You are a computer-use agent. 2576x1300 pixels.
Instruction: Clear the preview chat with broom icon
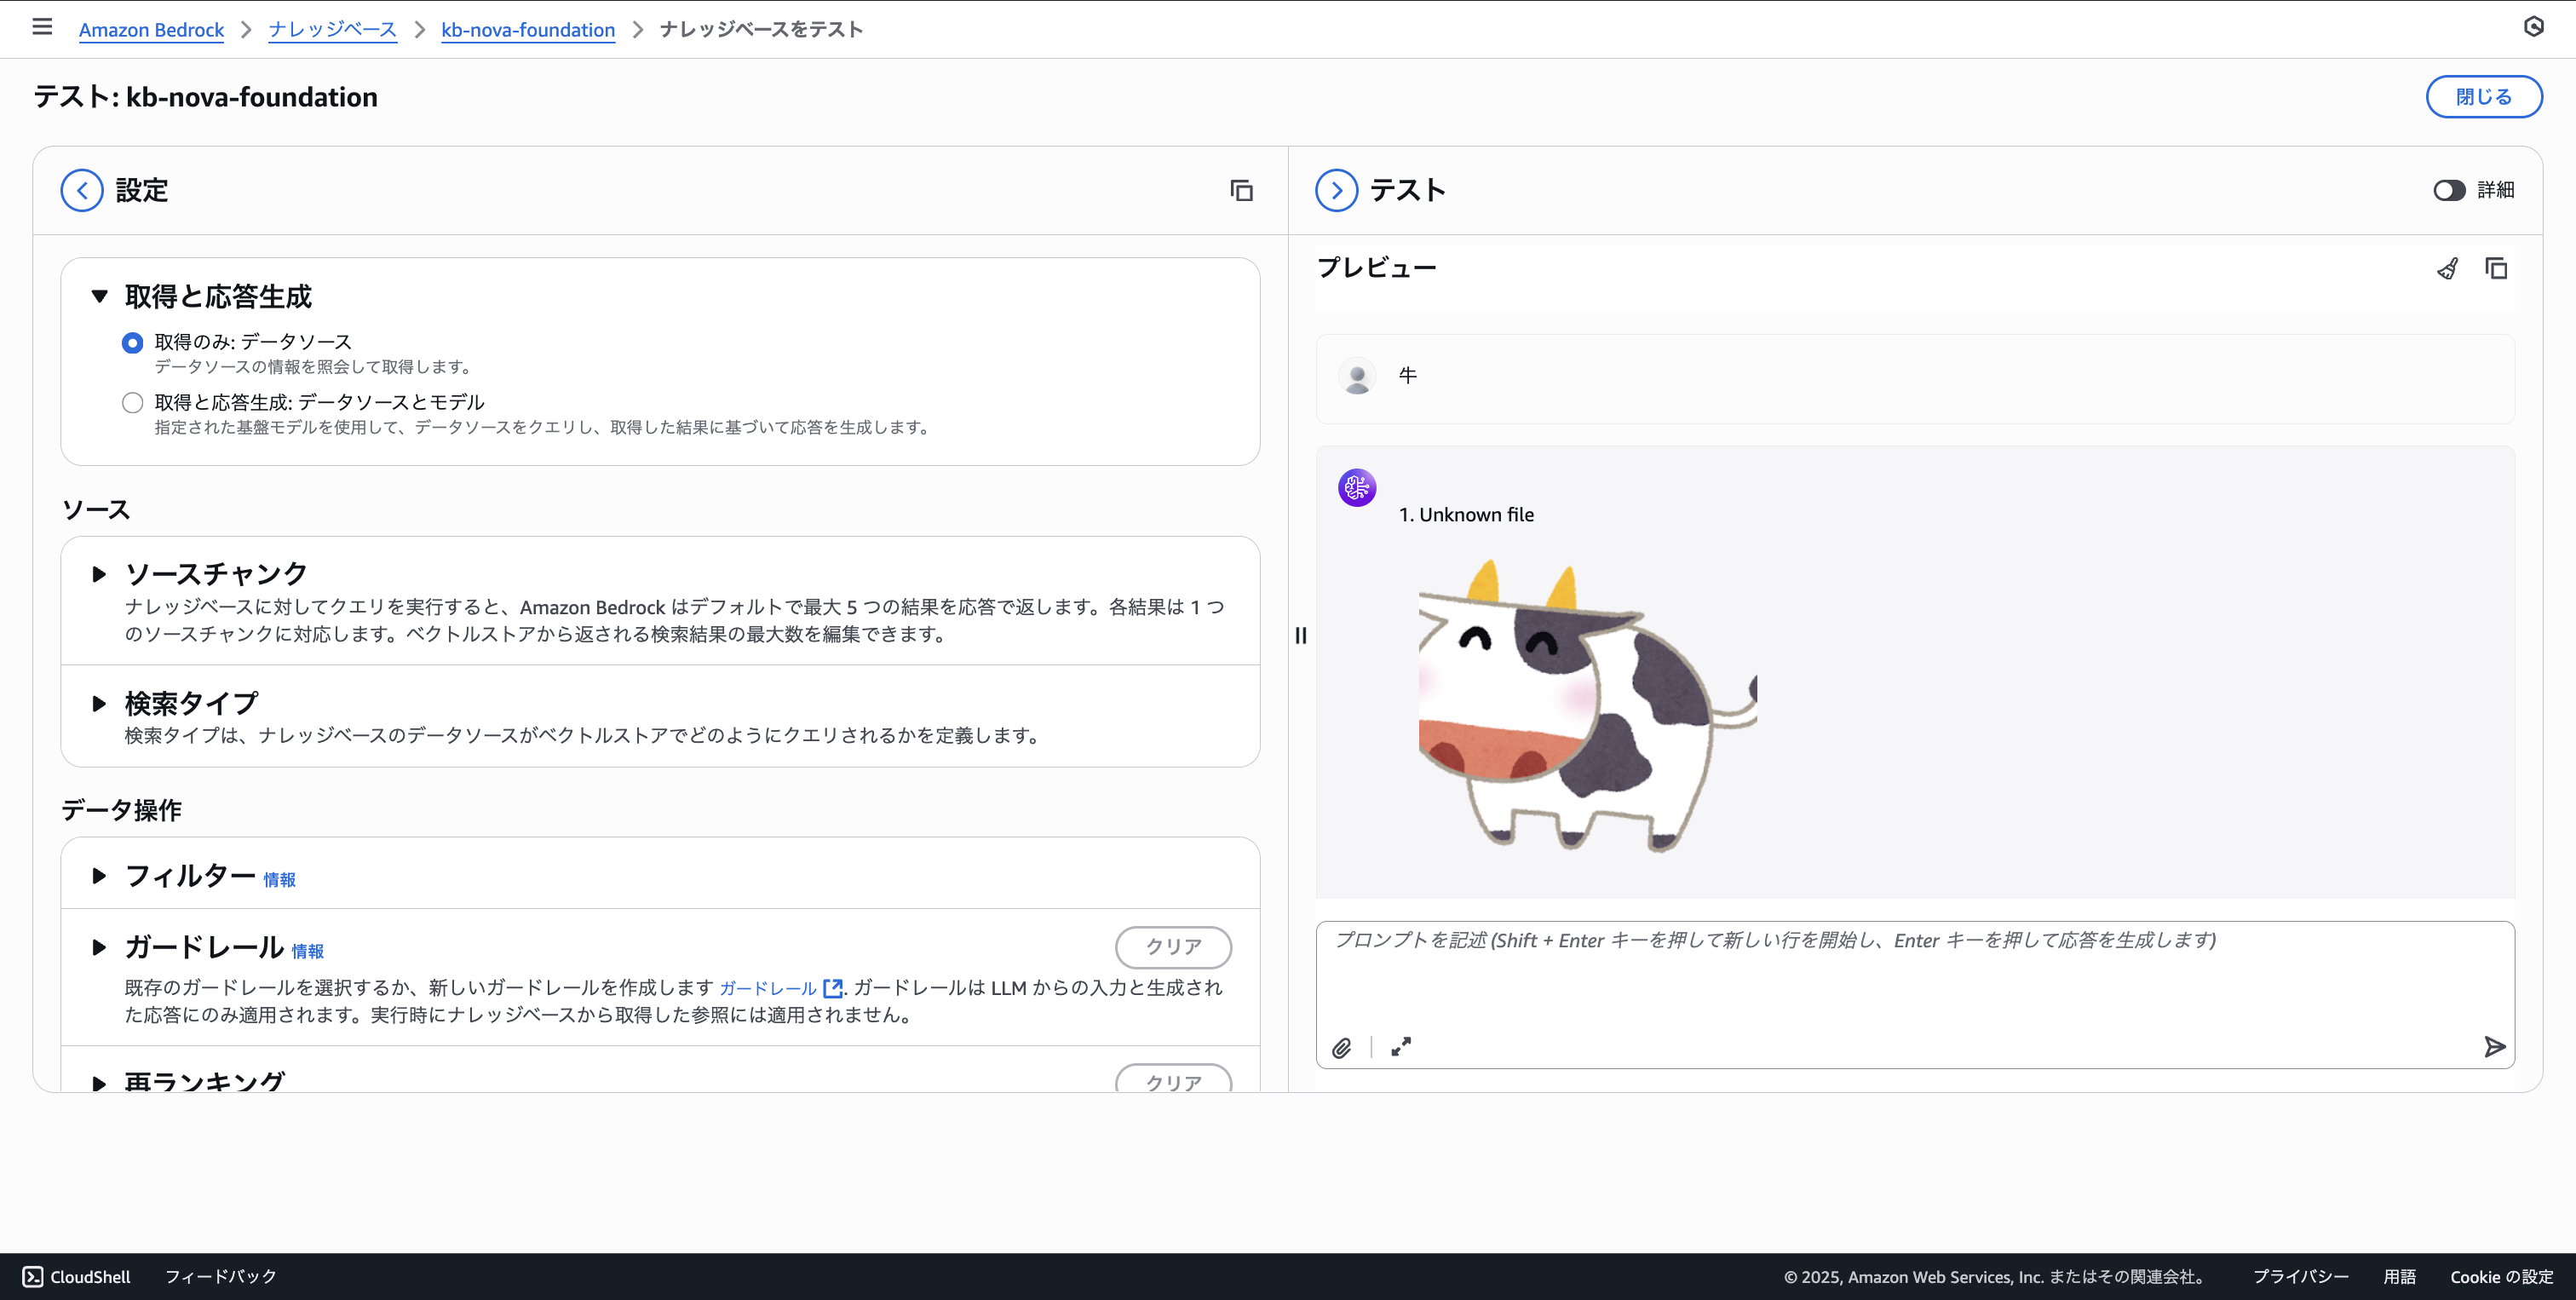(2447, 268)
